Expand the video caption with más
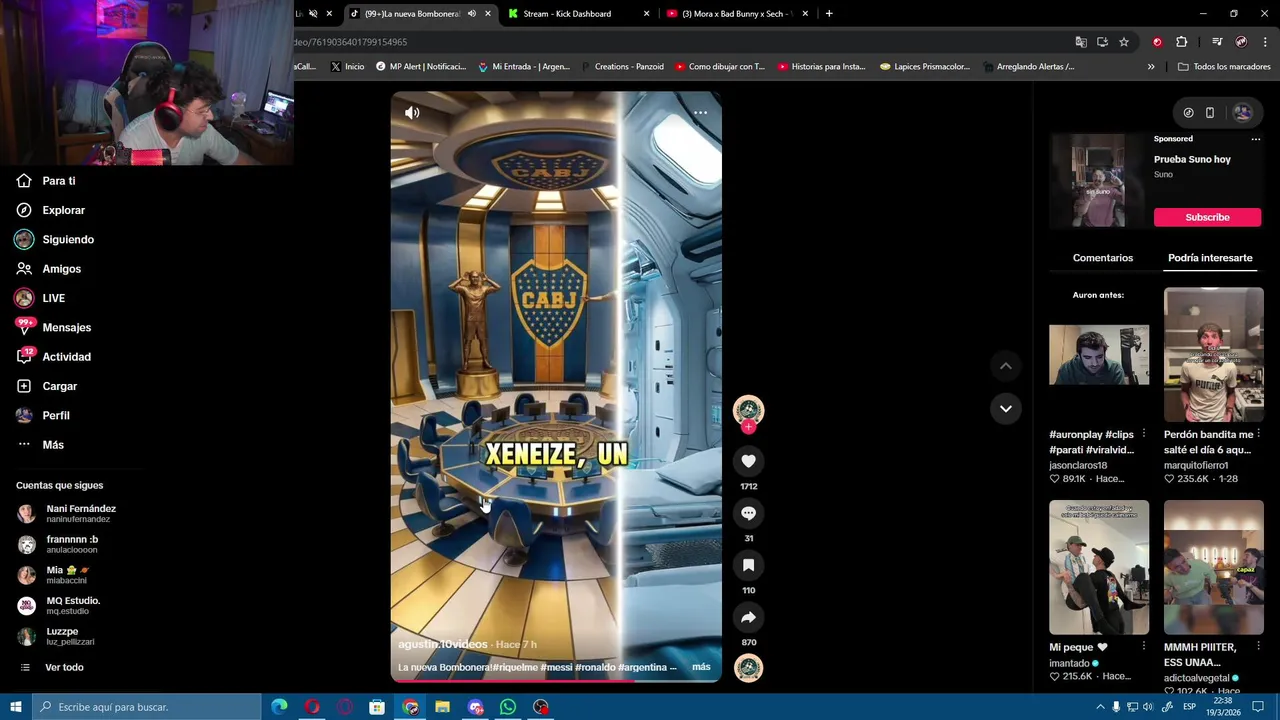 (701, 667)
